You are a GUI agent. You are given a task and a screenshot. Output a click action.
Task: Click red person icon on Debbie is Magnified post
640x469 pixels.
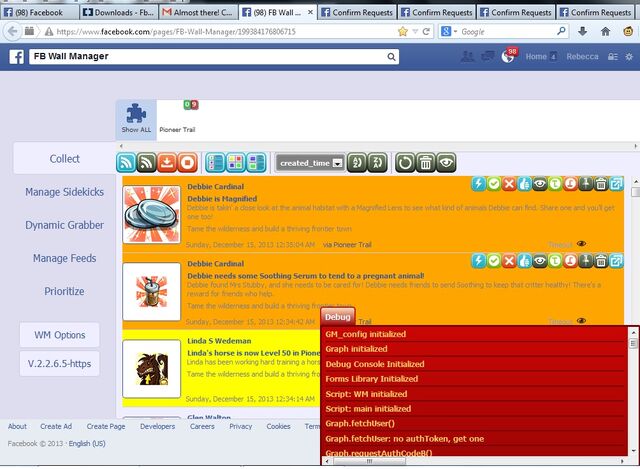pos(570,184)
